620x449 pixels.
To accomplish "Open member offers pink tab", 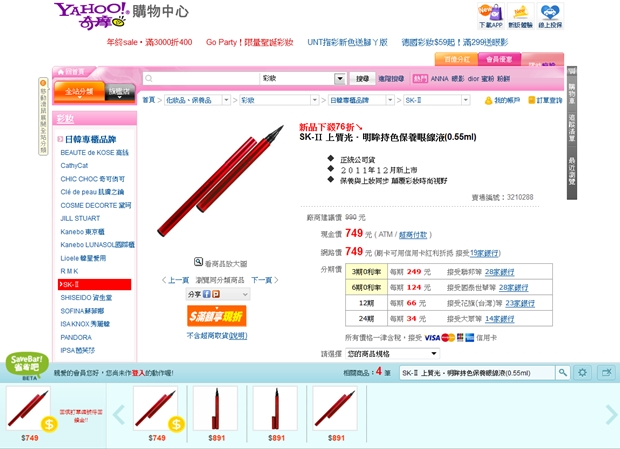I will pos(499,59).
